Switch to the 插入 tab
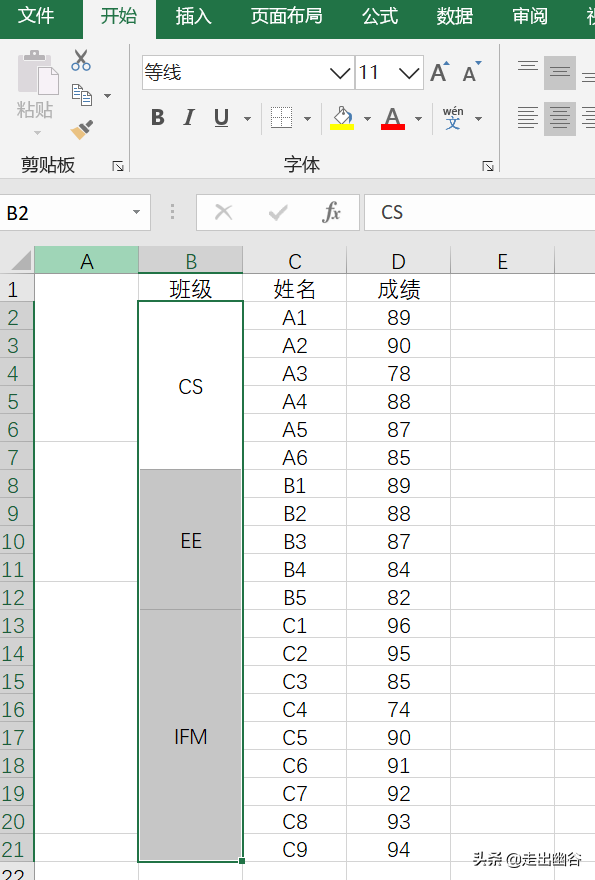 194,16
